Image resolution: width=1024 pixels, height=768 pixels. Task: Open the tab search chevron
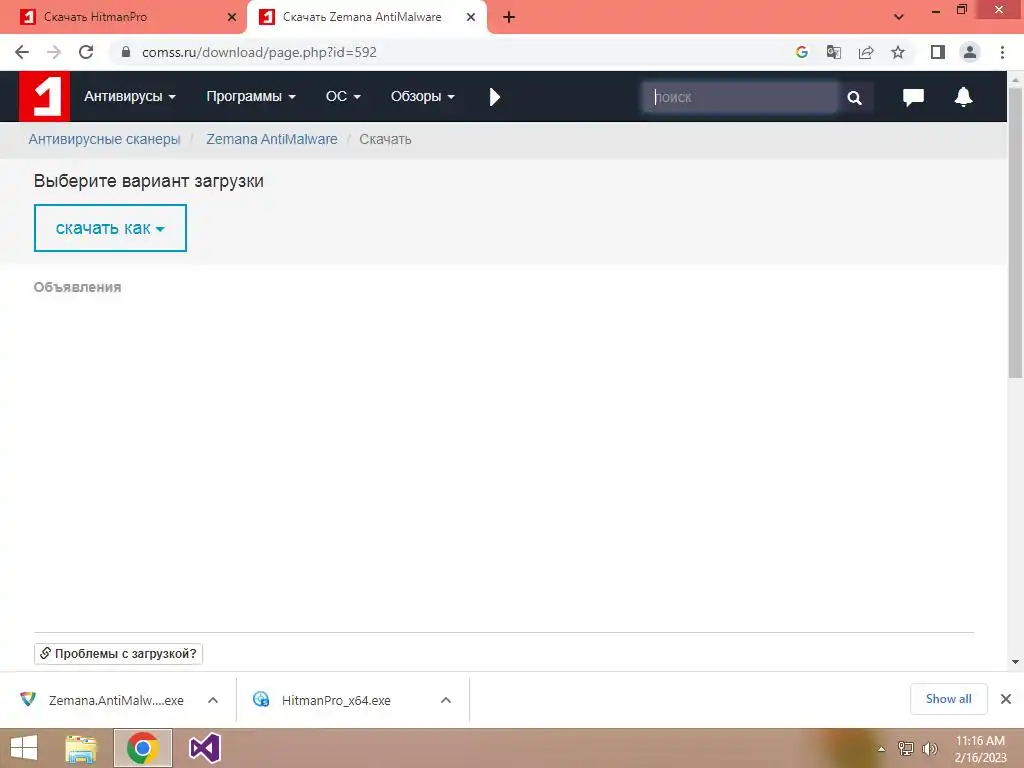pyautogui.click(x=899, y=17)
